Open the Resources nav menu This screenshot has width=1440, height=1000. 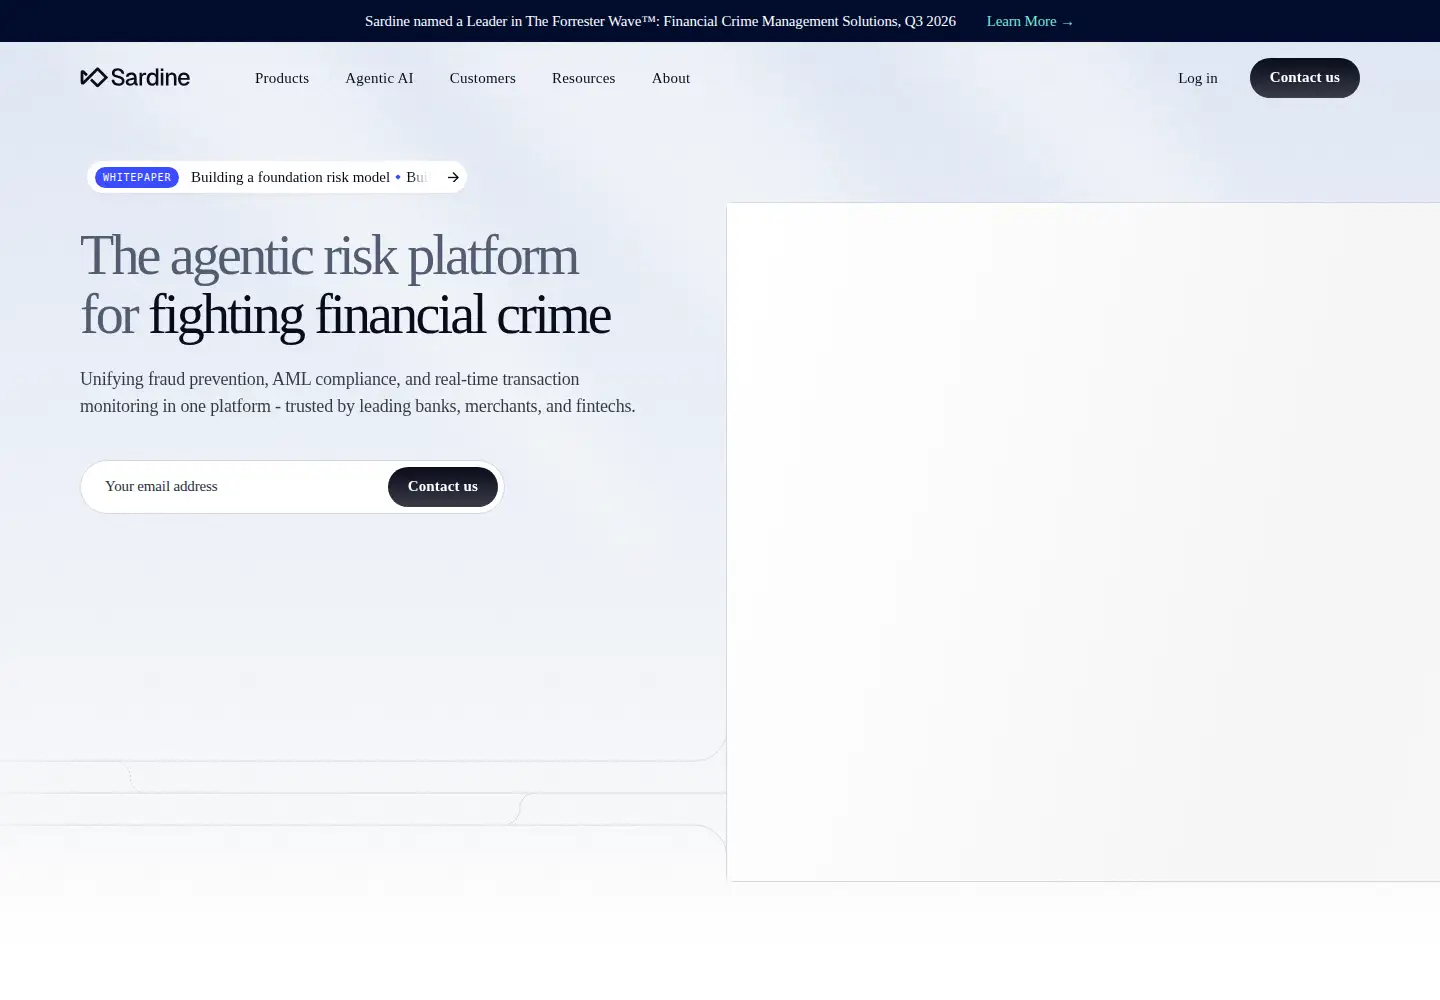[584, 78]
